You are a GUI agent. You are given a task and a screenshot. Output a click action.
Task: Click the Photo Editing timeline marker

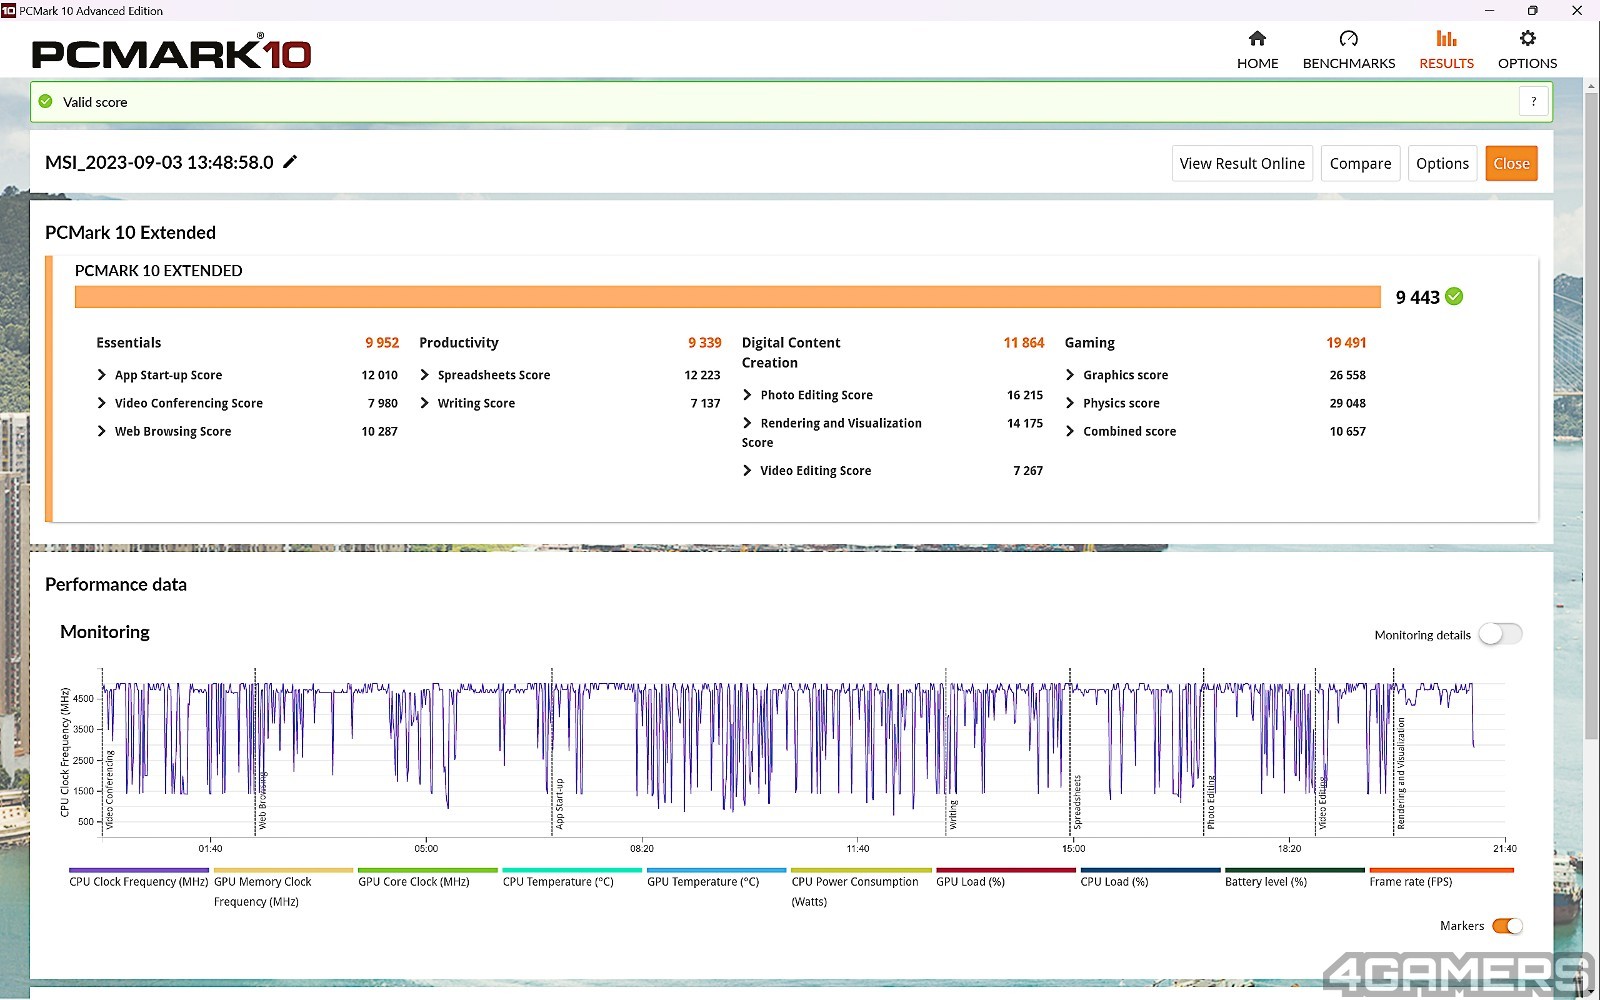pos(1210,802)
